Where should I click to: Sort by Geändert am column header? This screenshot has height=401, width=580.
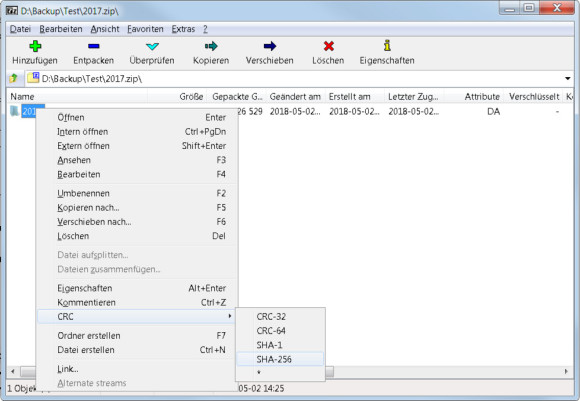pyautogui.click(x=296, y=97)
